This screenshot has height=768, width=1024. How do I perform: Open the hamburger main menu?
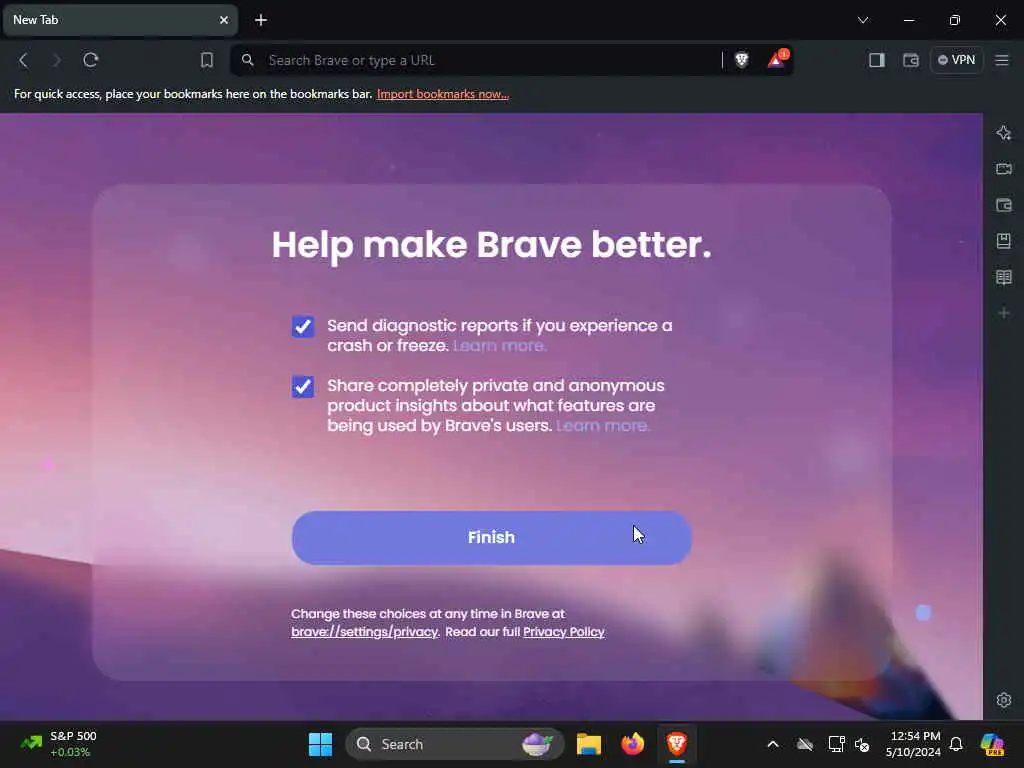click(x=1002, y=60)
